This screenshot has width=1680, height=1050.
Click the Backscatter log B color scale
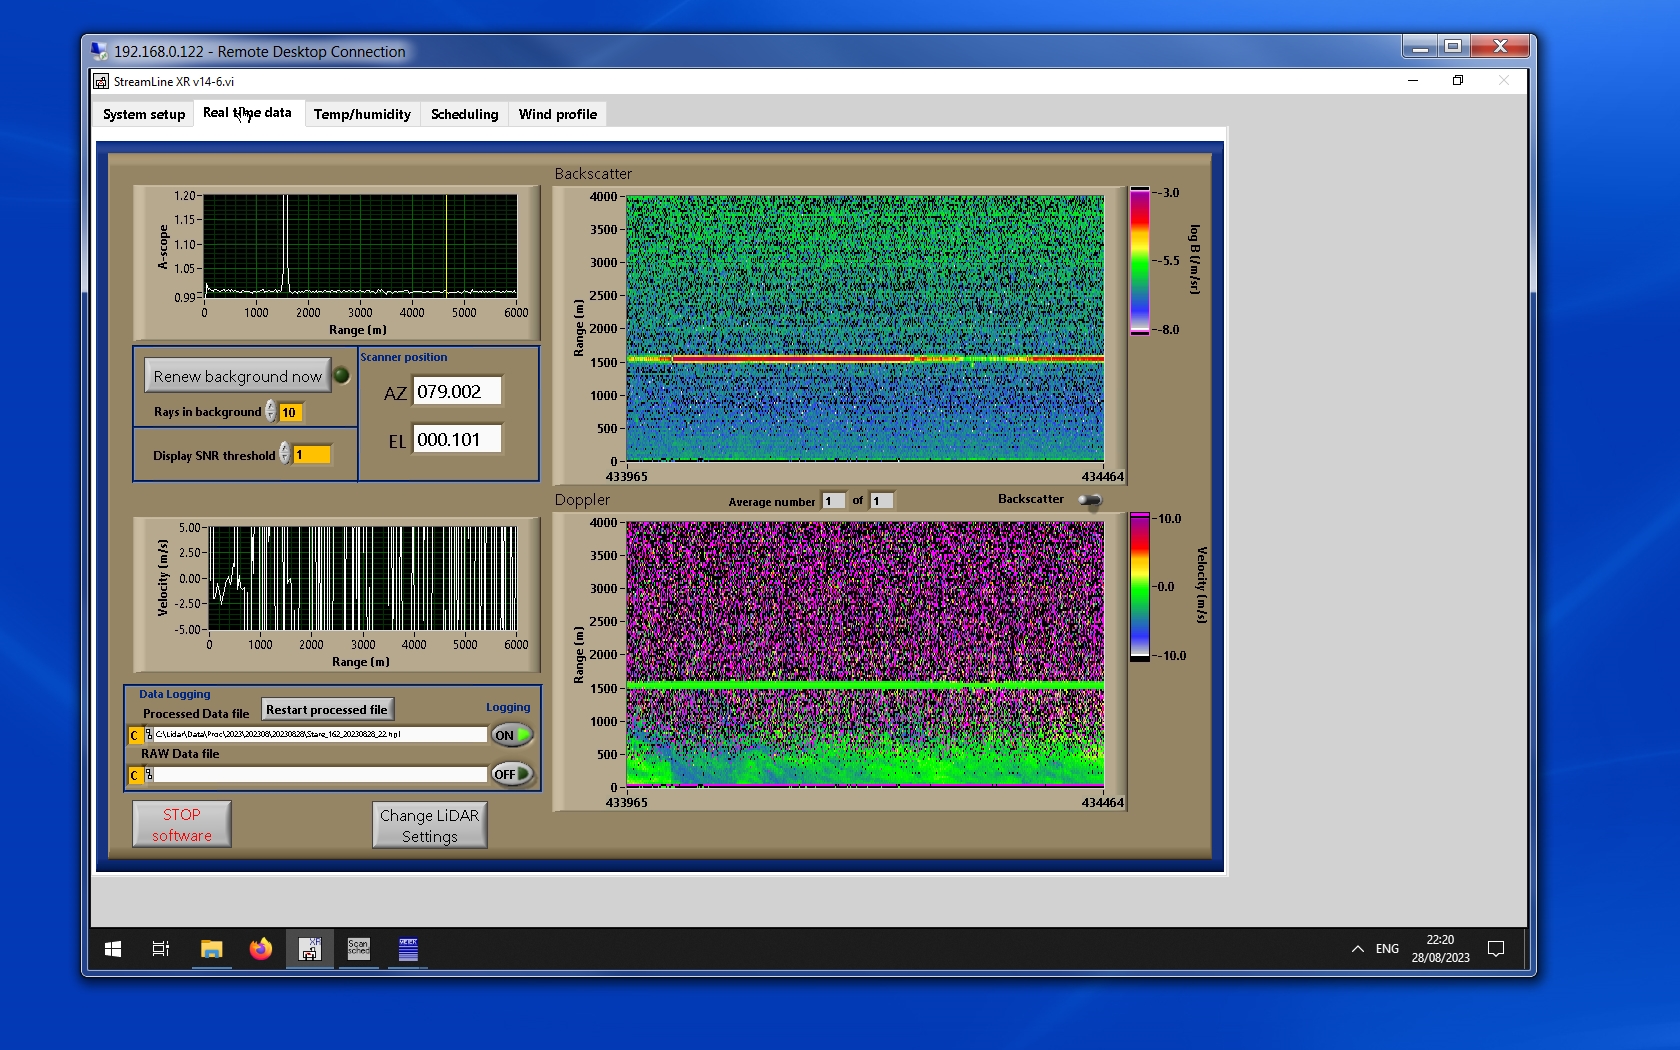point(1140,261)
